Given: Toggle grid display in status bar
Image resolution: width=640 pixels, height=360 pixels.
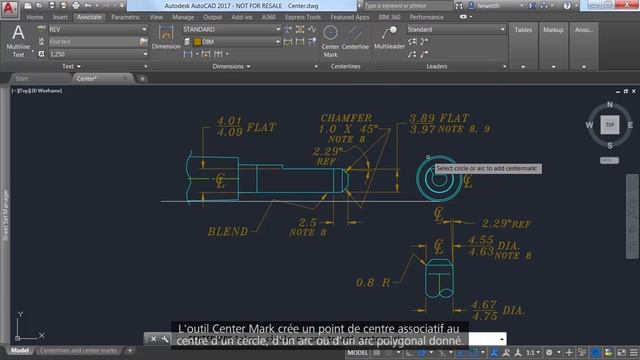Looking at the screenshot, I should 376,353.
